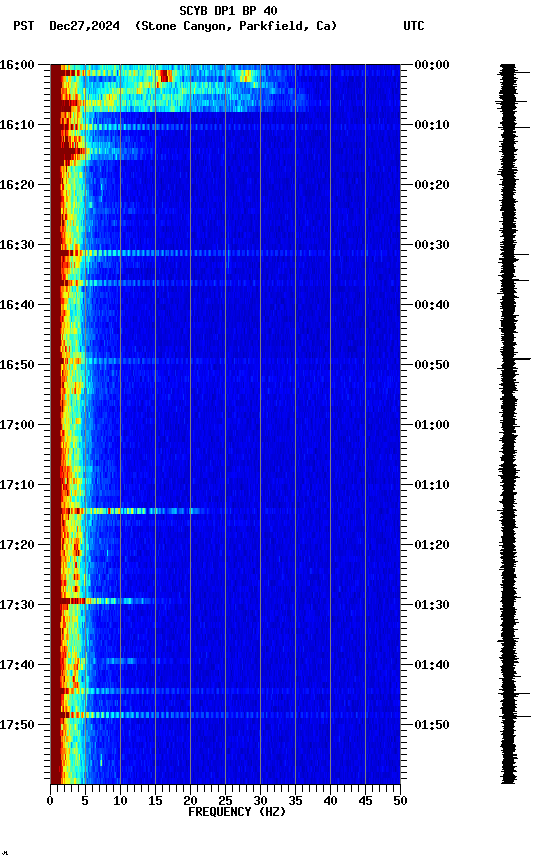Image resolution: width=552 pixels, height=864 pixels.
Task: Click the UTC time label 00:50
Action: [x=432, y=365]
